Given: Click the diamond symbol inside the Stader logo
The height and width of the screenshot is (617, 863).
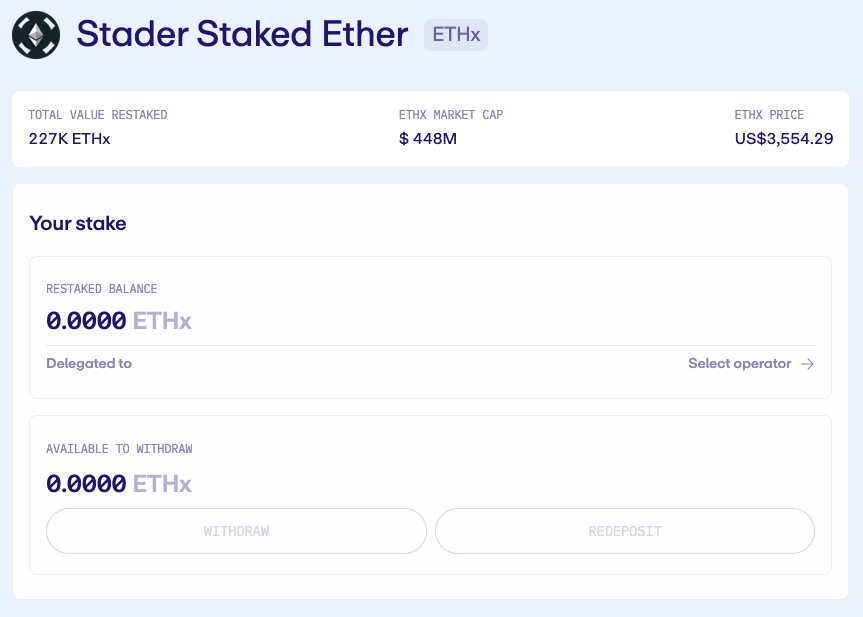Looking at the screenshot, I should coord(35,34).
